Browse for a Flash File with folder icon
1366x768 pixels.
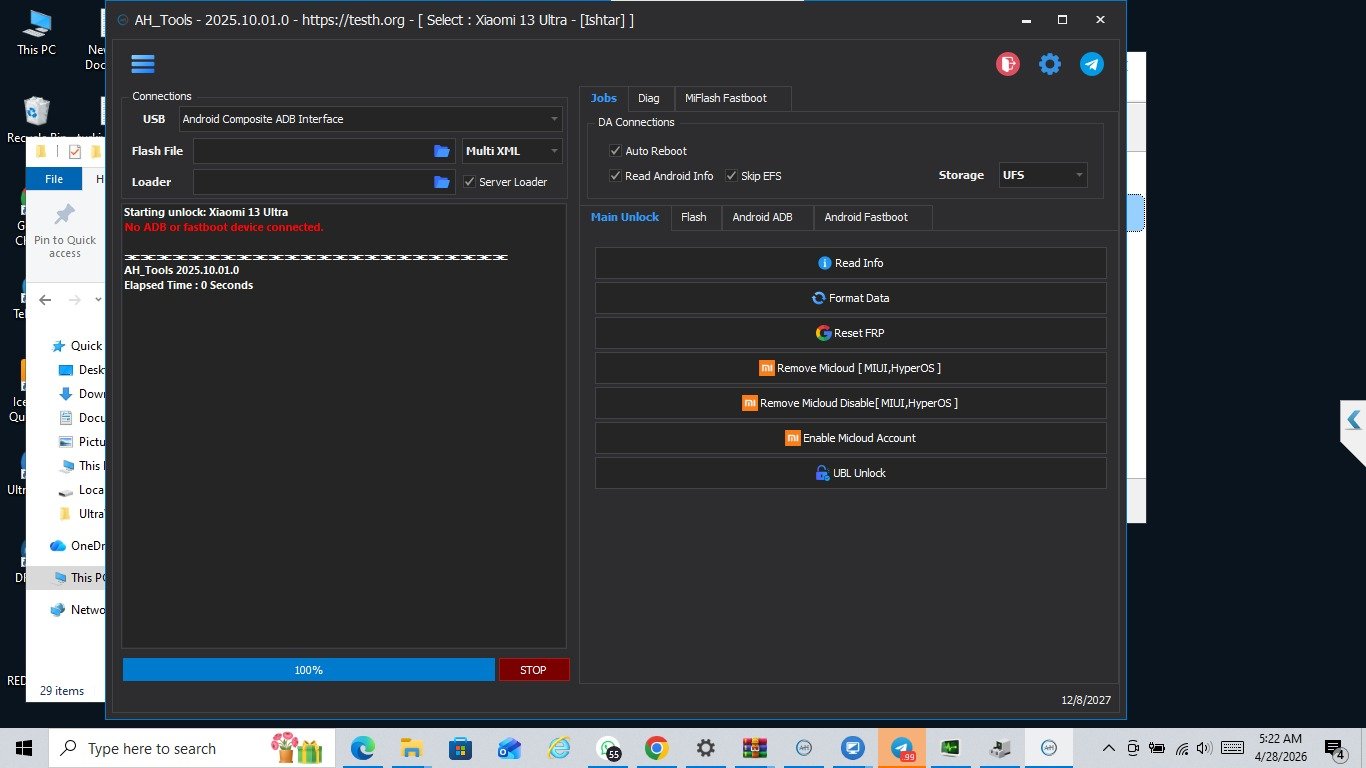[442, 151]
